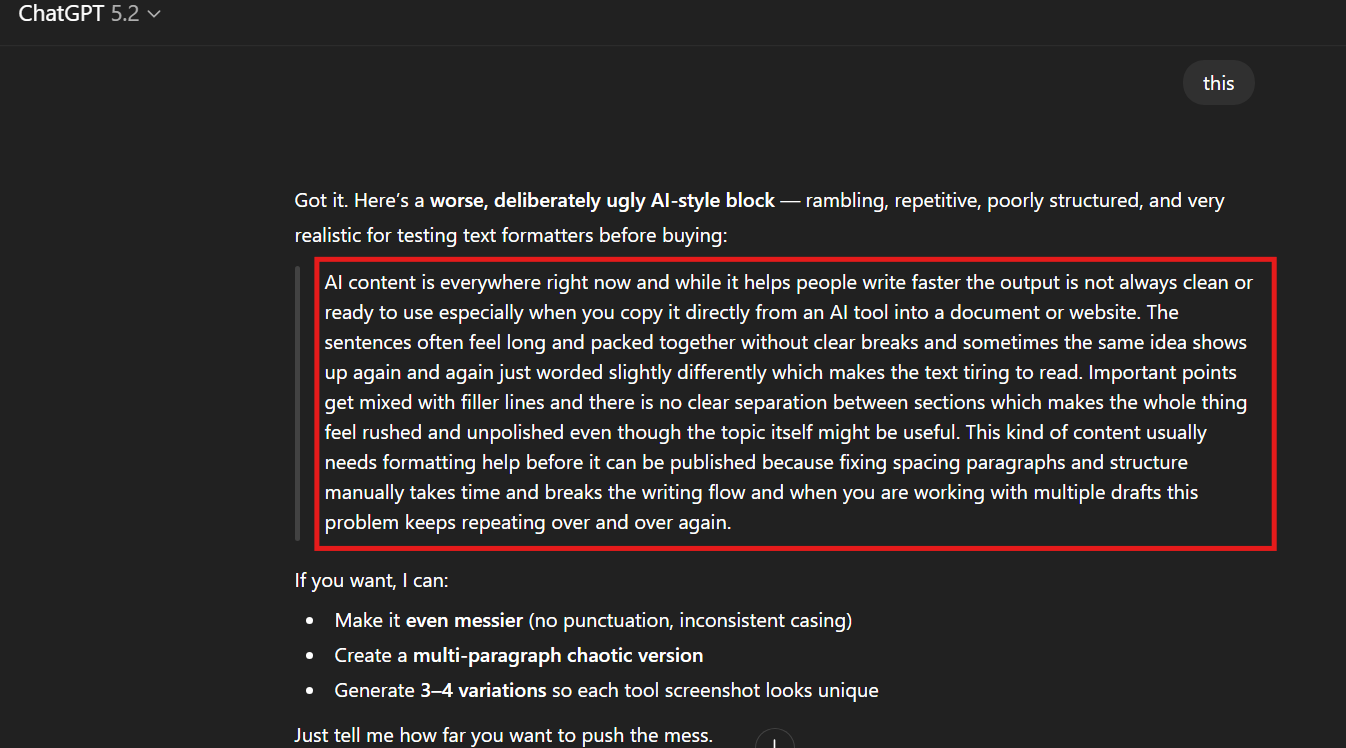Viewport: 1346px width, 748px height.
Task: Click "so each tool screenshot looks unique"
Action: 714,690
